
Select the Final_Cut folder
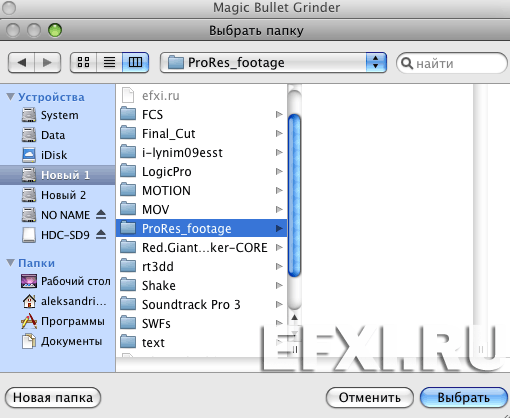tap(201, 134)
